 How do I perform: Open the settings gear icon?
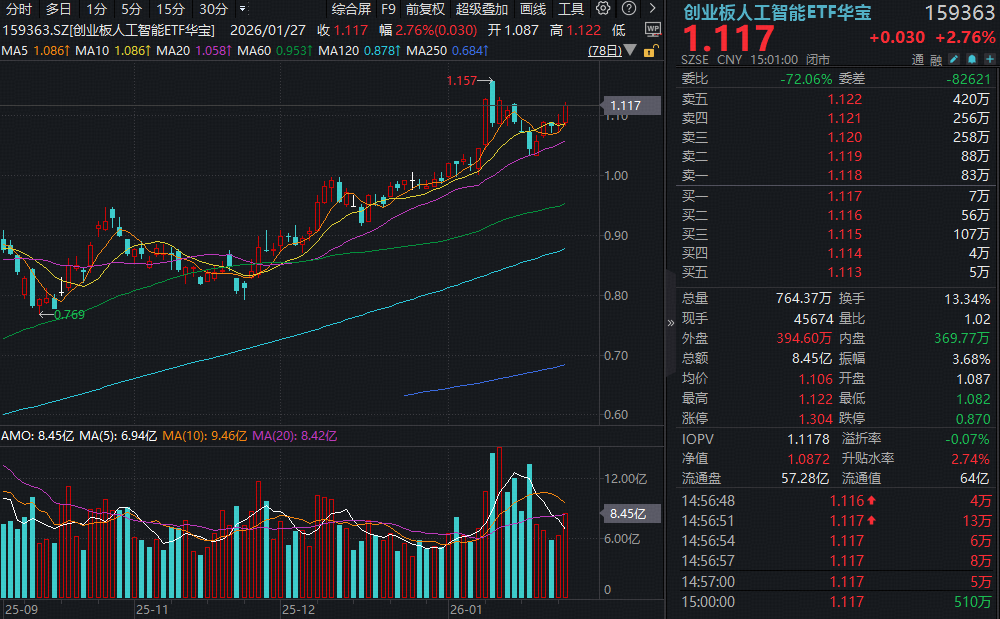click(x=604, y=8)
